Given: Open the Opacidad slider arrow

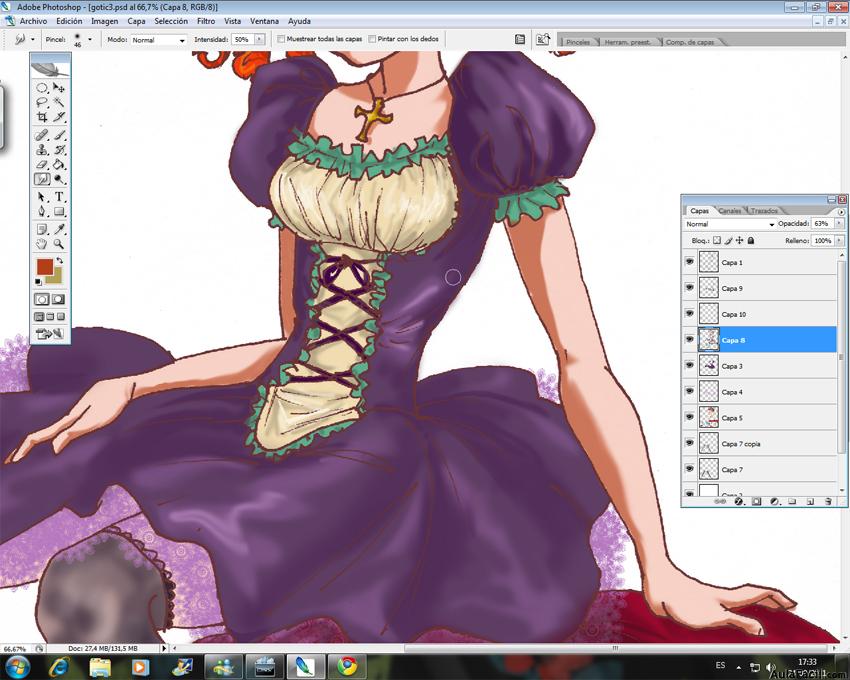Looking at the screenshot, I should click(839, 223).
